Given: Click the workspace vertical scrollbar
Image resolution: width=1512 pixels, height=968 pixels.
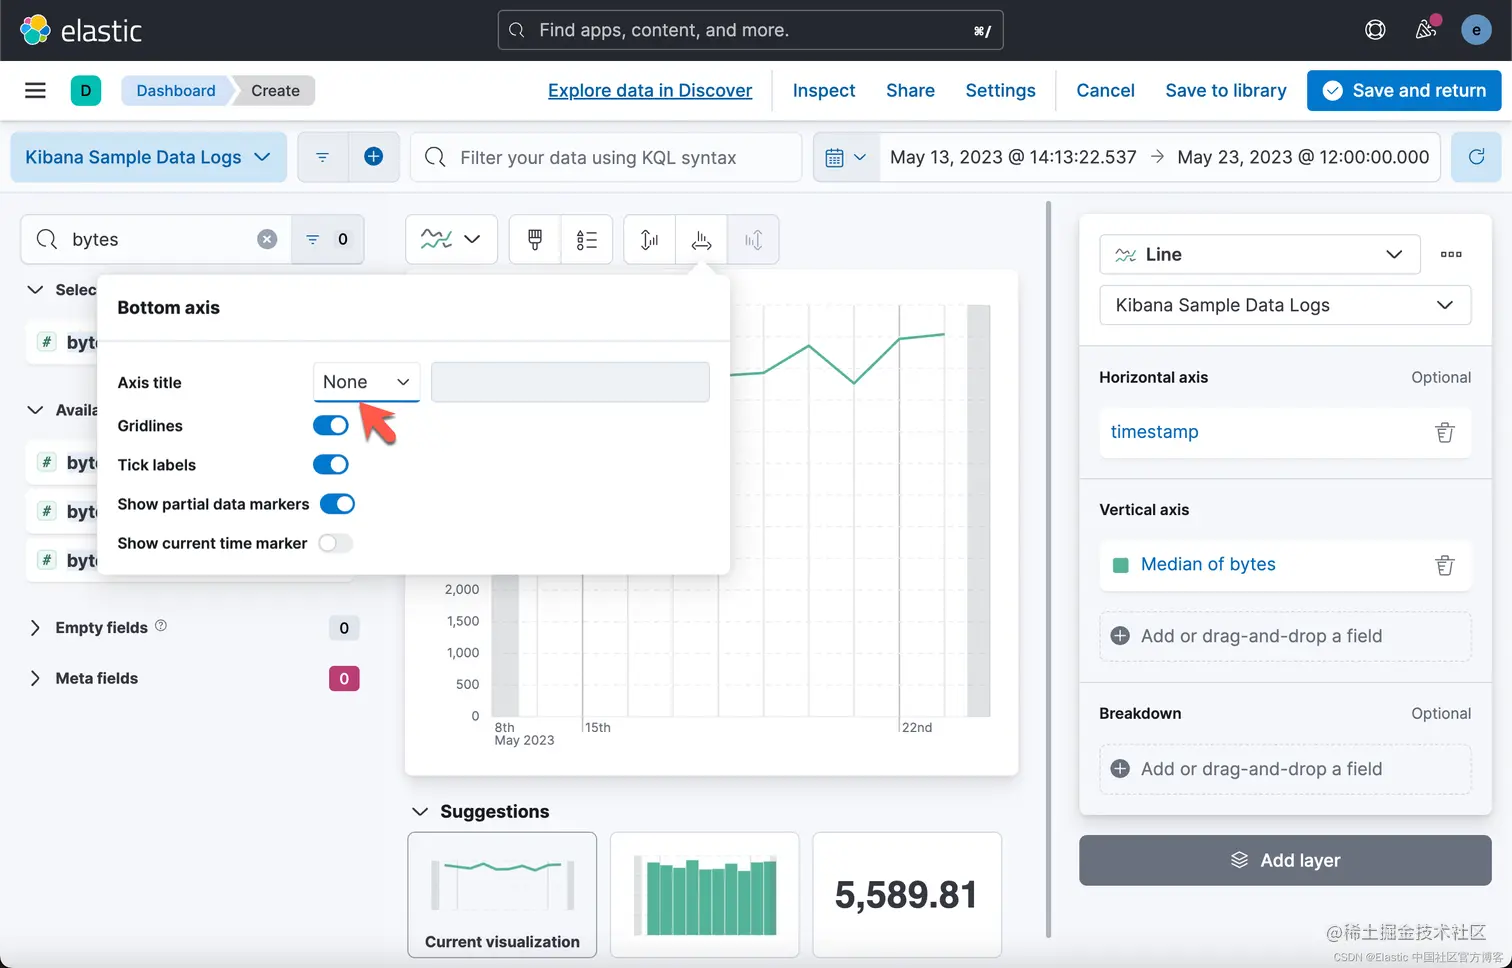Looking at the screenshot, I should (1048, 570).
